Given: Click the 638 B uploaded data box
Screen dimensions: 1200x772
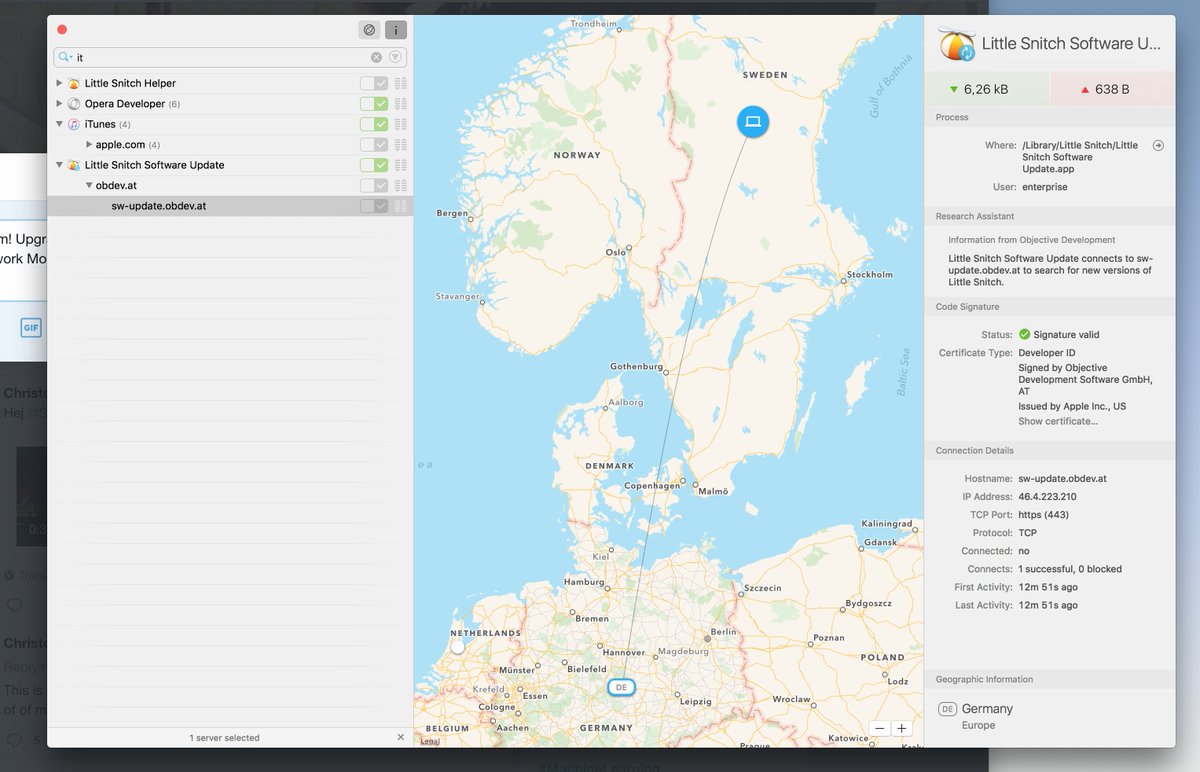Looking at the screenshot, I should click(1113, 89).
